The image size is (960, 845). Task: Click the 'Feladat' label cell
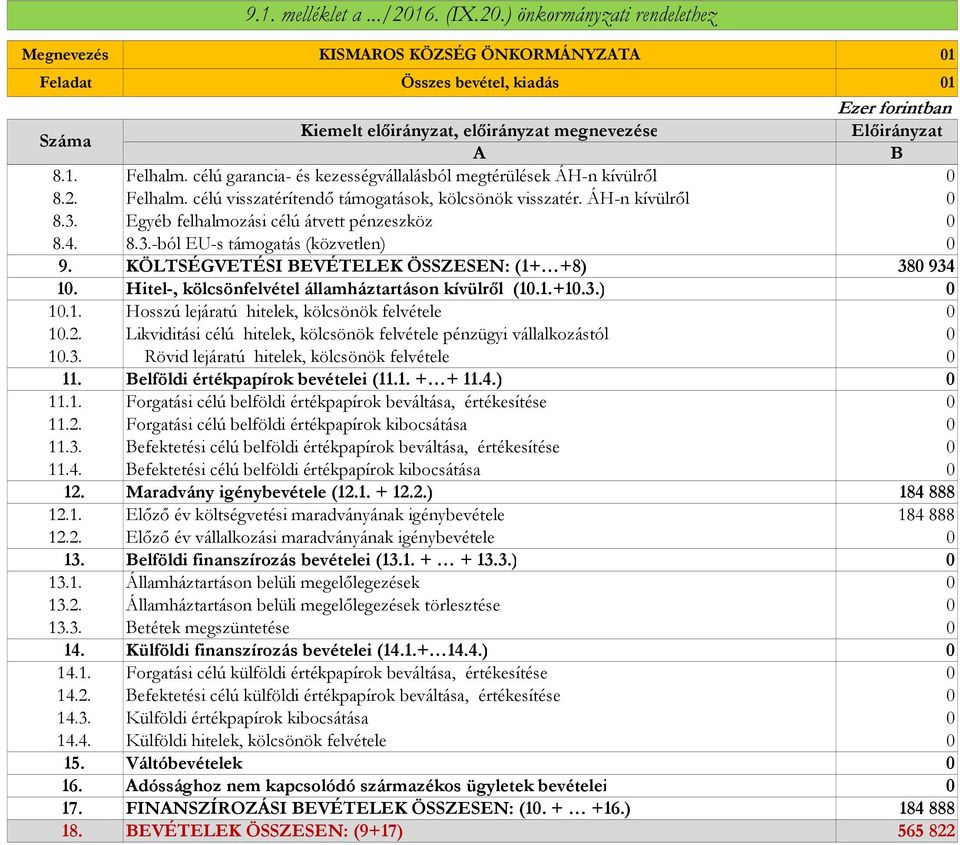[x=65, y=82]
